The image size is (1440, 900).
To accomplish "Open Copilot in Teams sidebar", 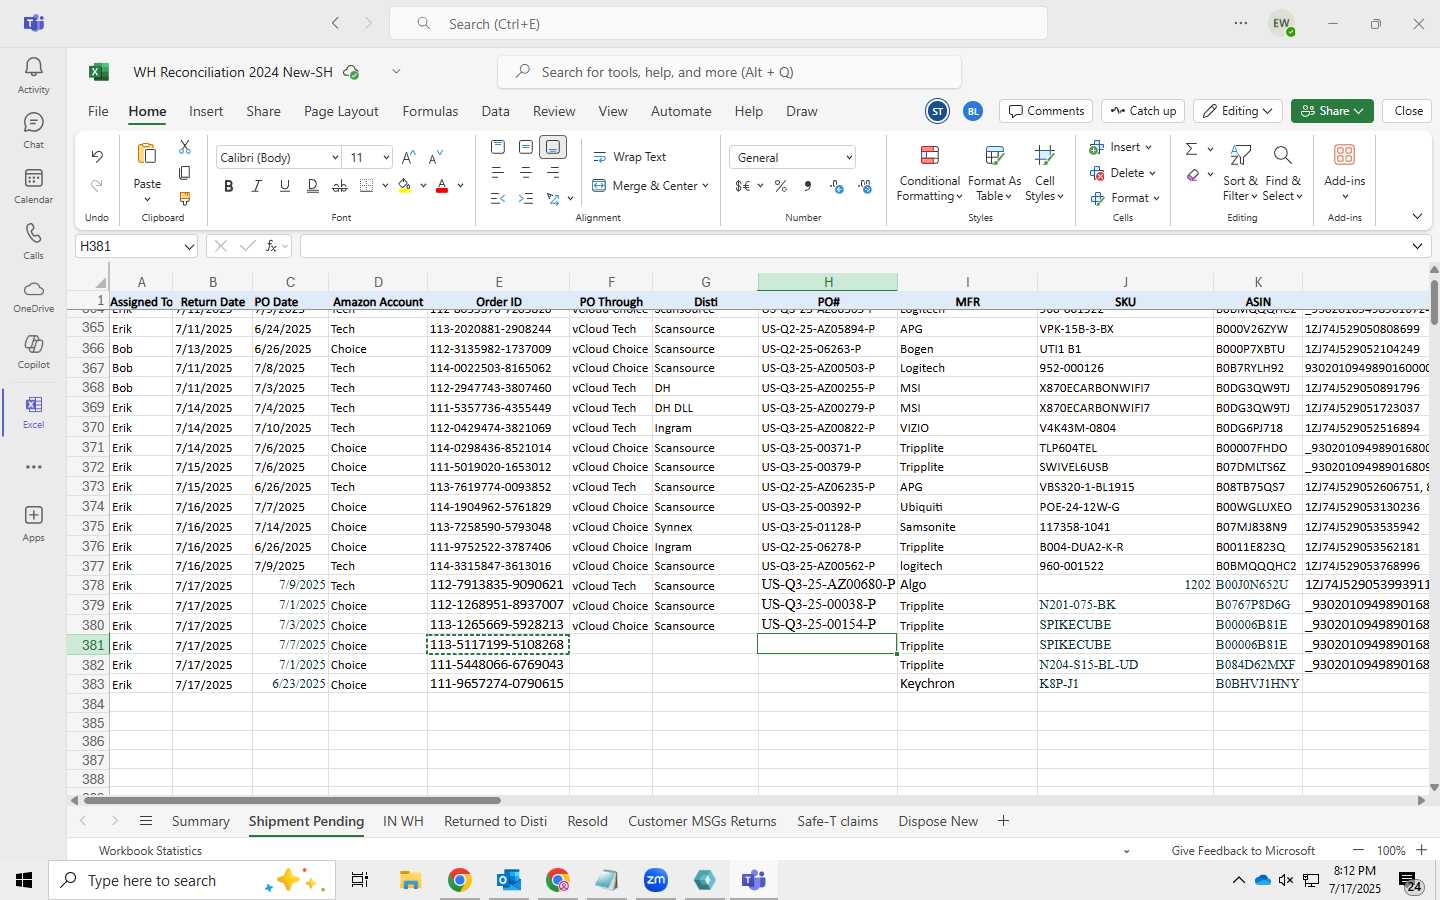I will click(x=33, y=352).
